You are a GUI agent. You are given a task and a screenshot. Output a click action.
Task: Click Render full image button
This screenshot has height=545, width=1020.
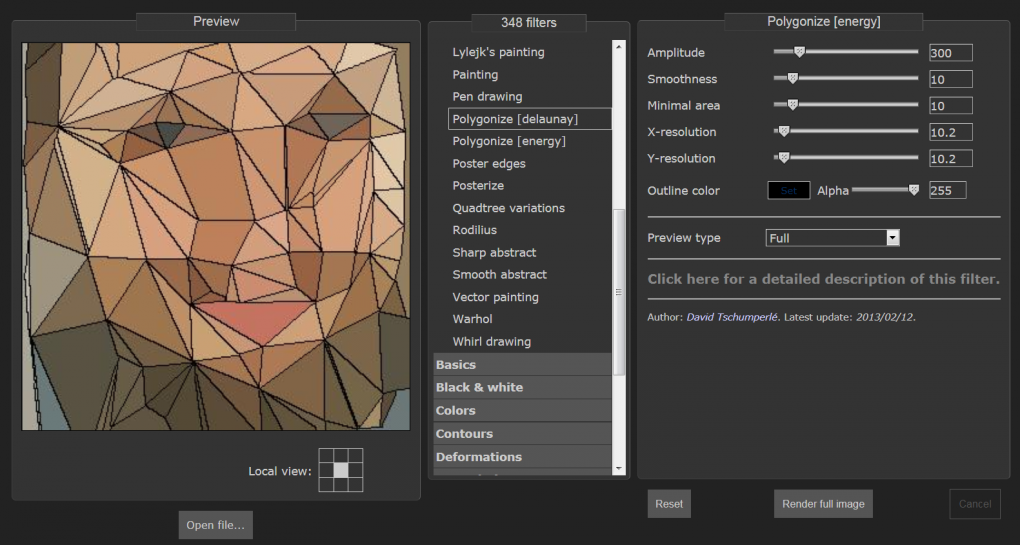tap(823, 504)
